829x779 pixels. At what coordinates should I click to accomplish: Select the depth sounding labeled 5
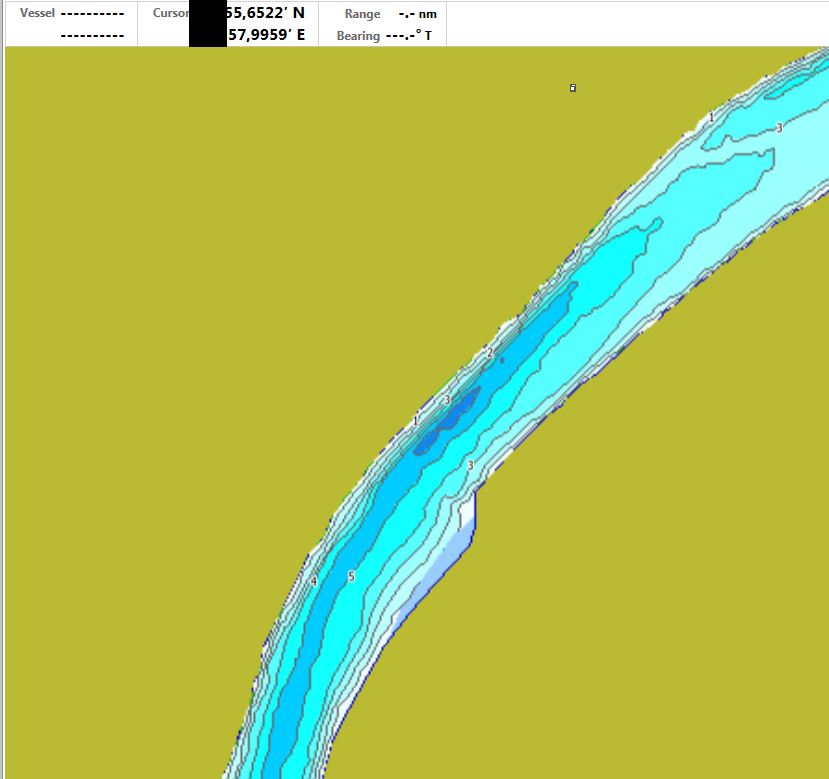click(x=351, y=577)
